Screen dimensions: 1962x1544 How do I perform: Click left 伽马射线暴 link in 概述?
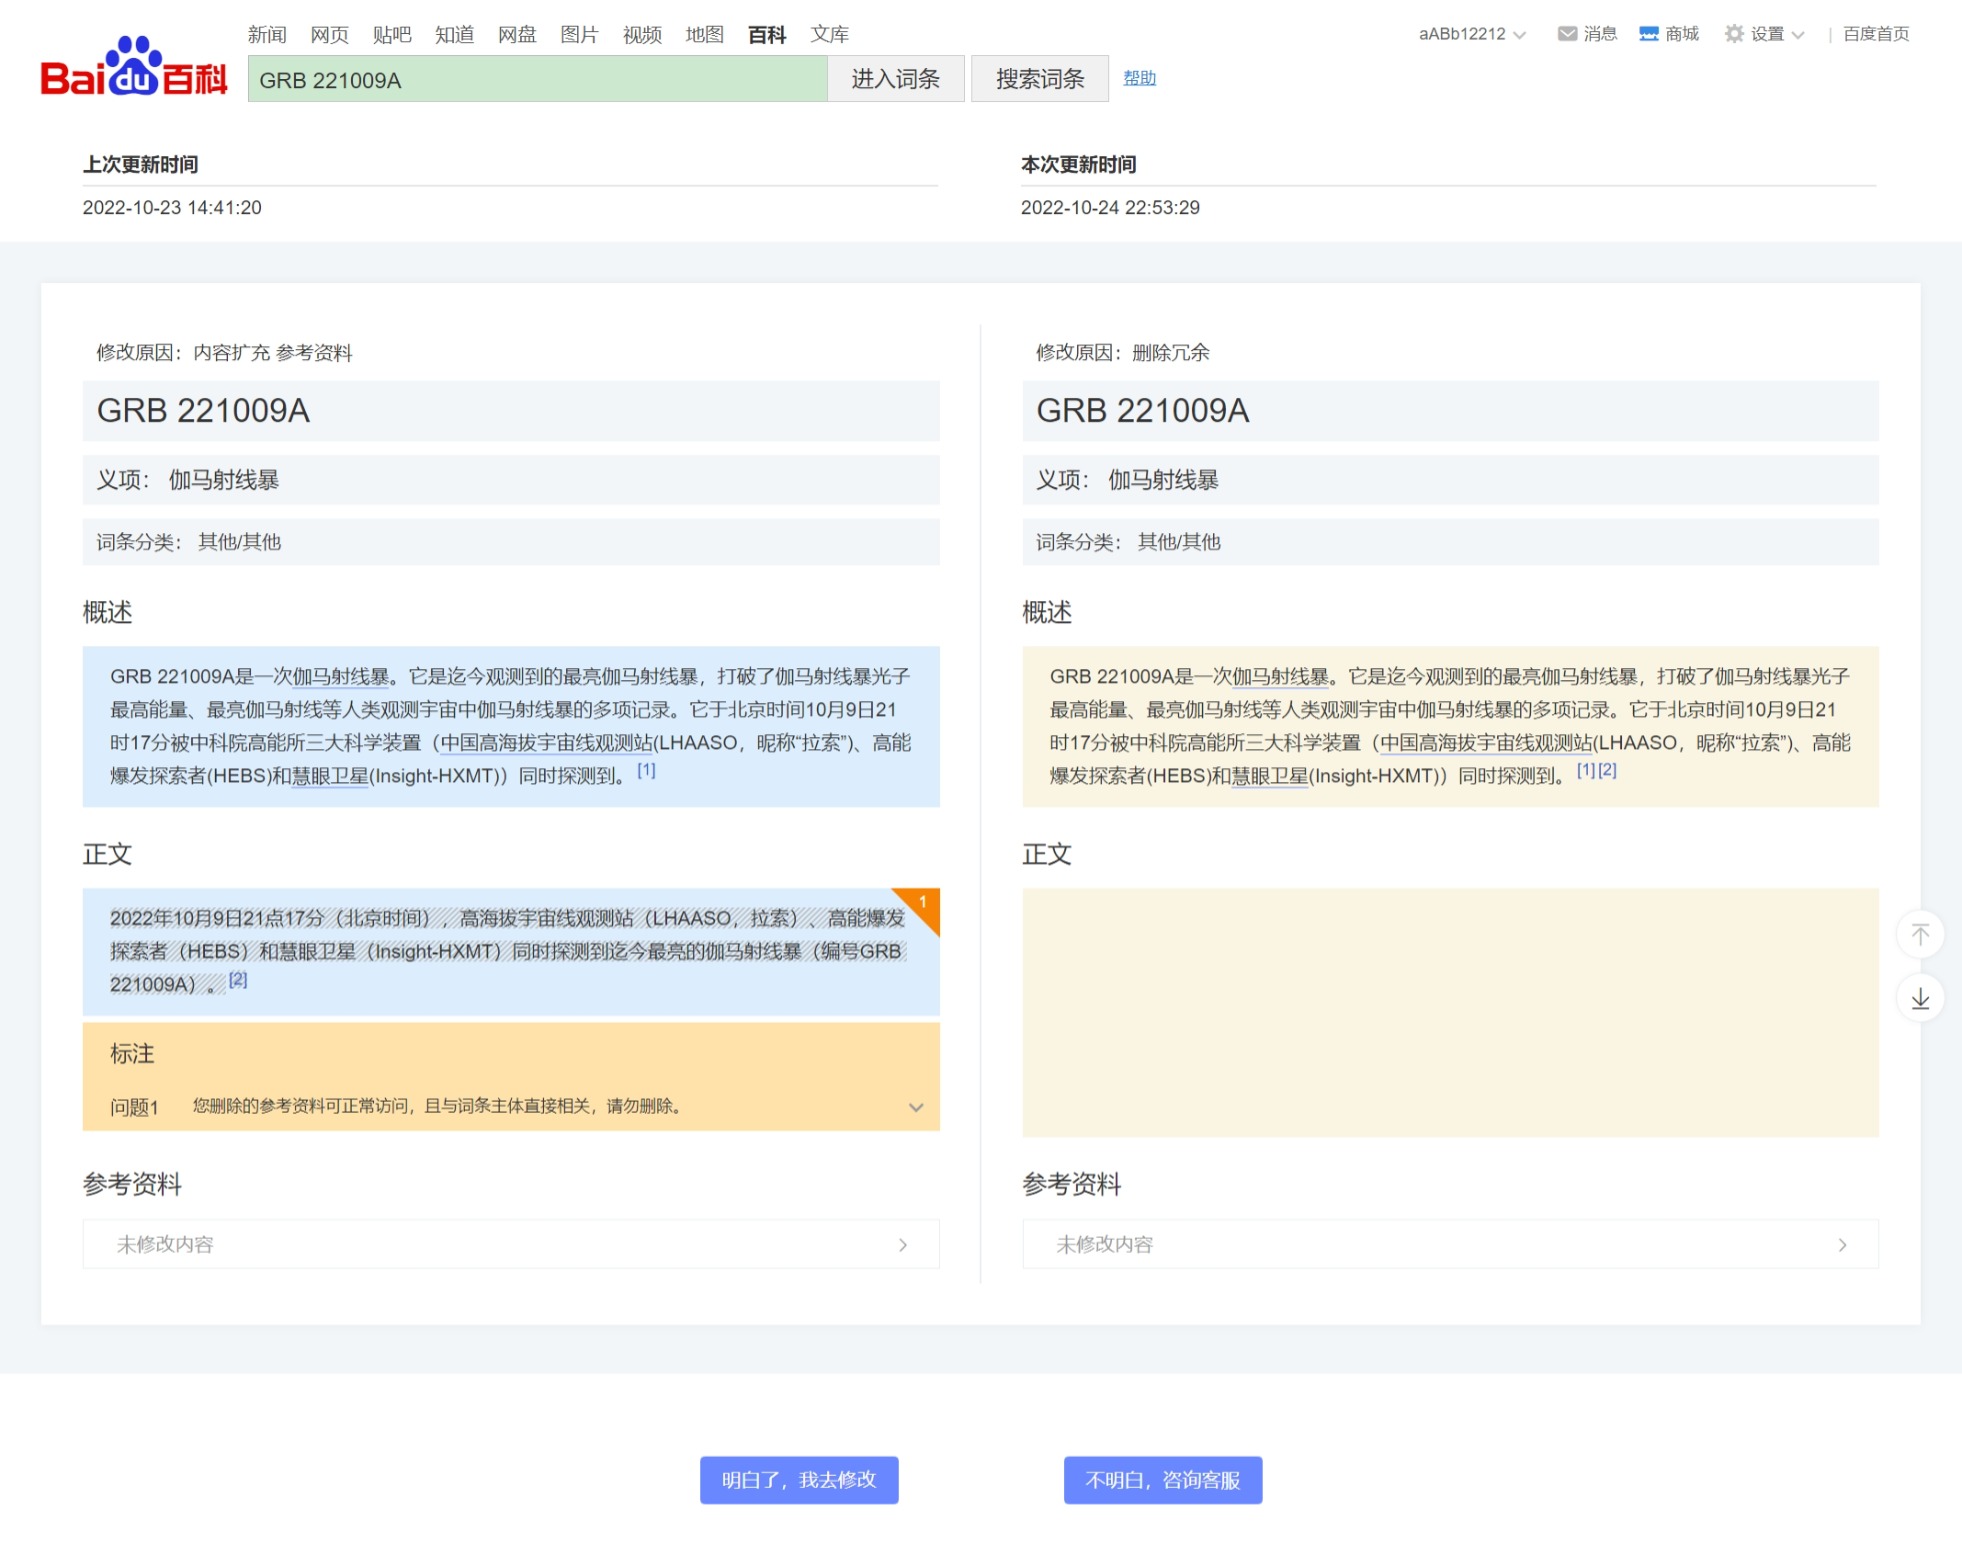pyautogui.click(x=341, y=677)
